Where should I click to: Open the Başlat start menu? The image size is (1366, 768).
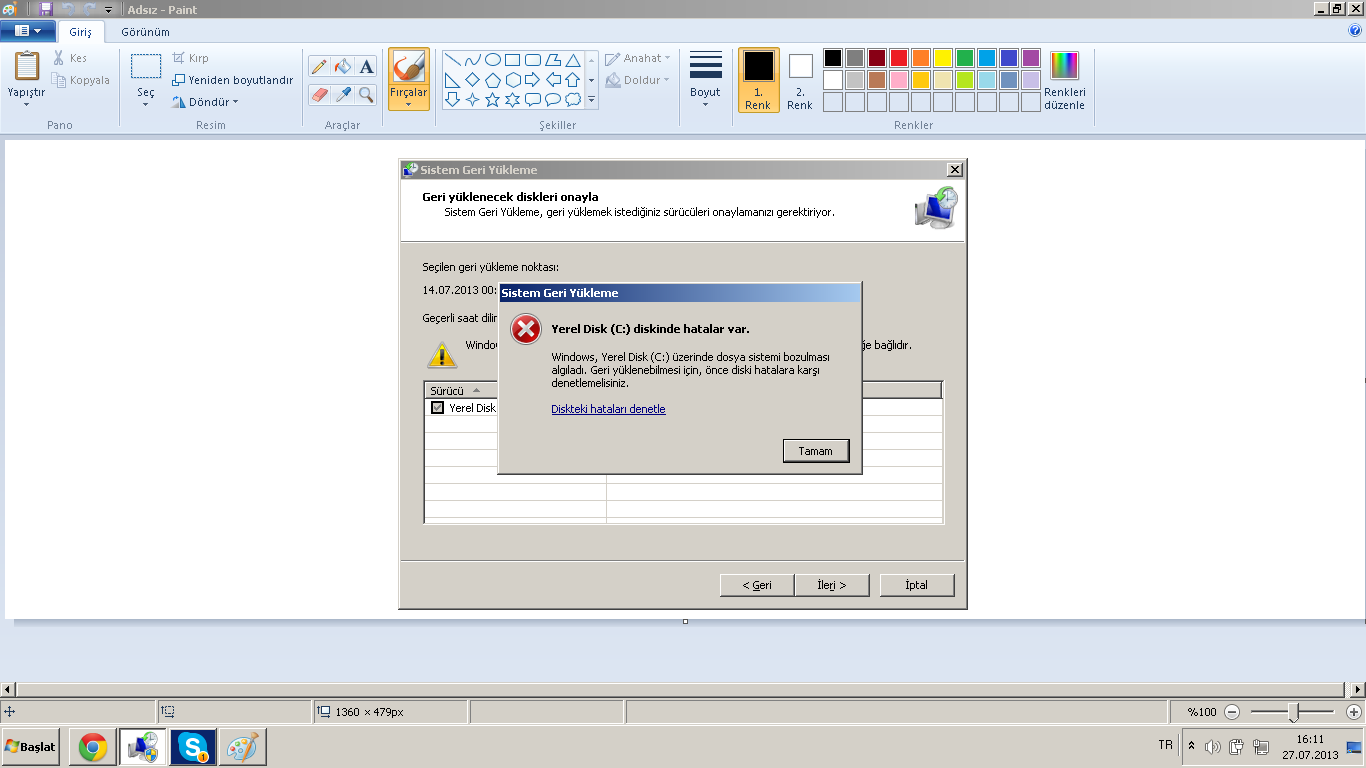pos(30,747)
